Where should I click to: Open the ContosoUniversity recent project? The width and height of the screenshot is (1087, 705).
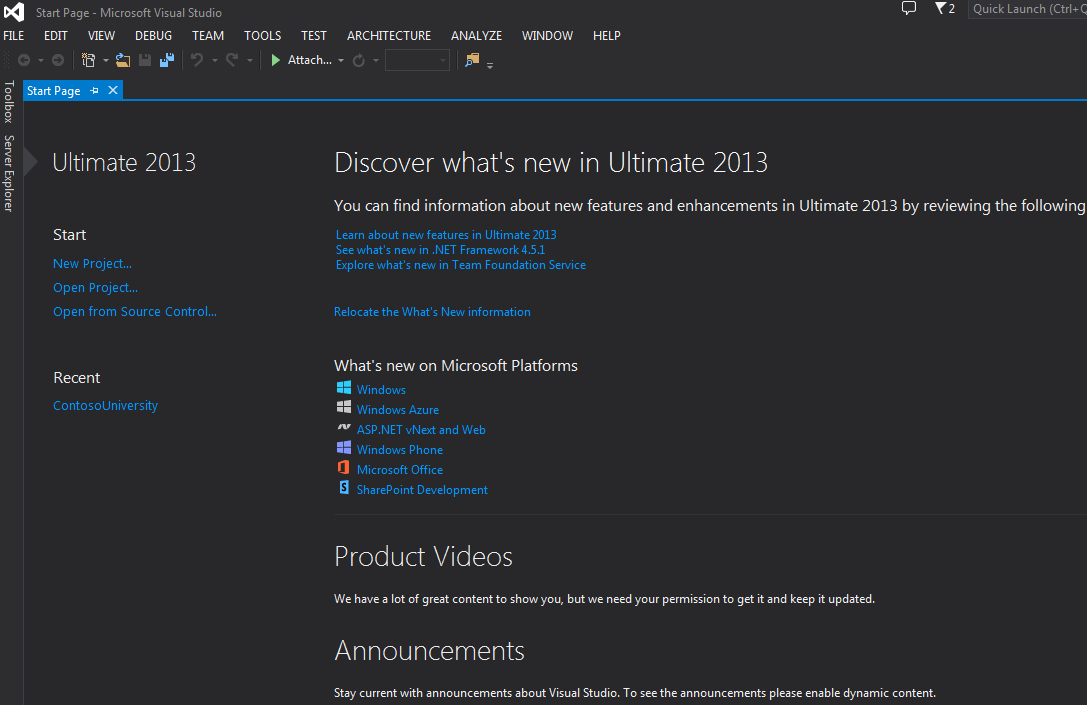[x=105, y=406]
